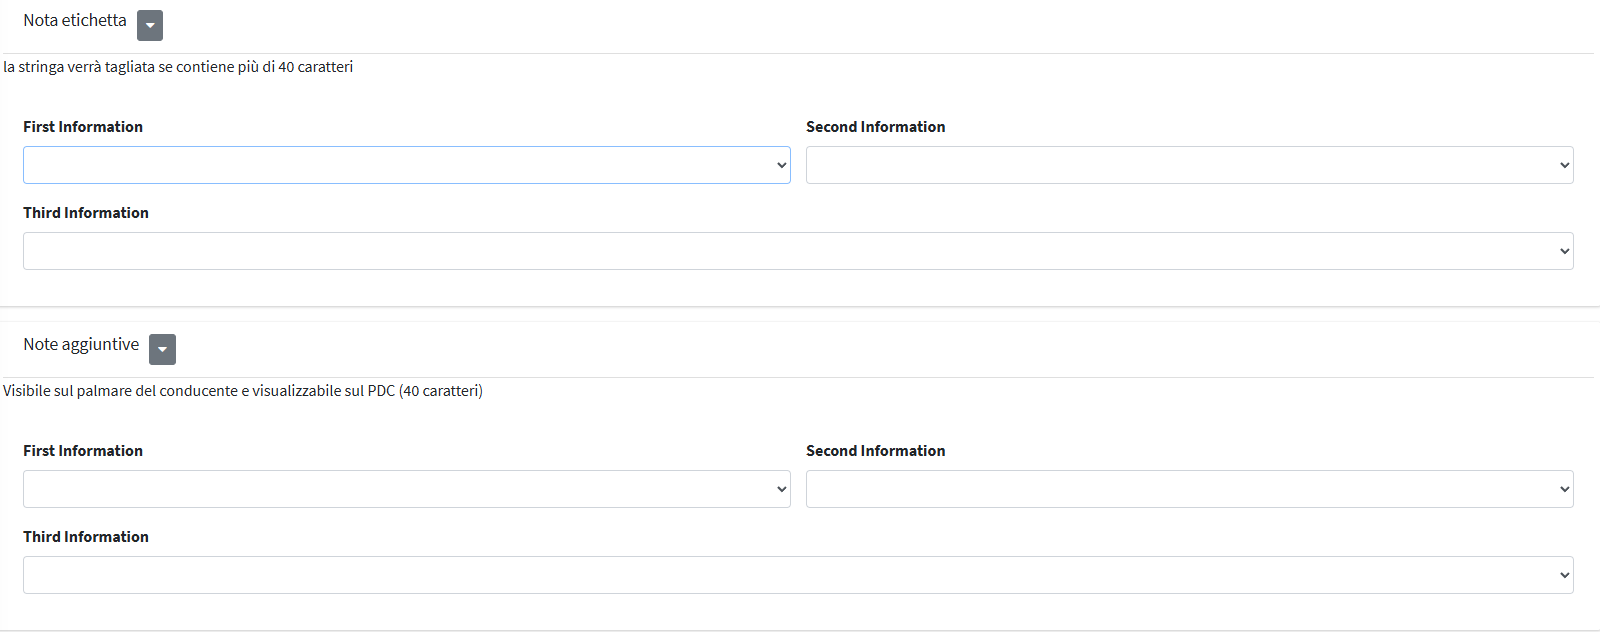The width and height of the screenshot is (1600, 632).
Task: Click the Note aggiuntive section title
Action: [81, 345]
